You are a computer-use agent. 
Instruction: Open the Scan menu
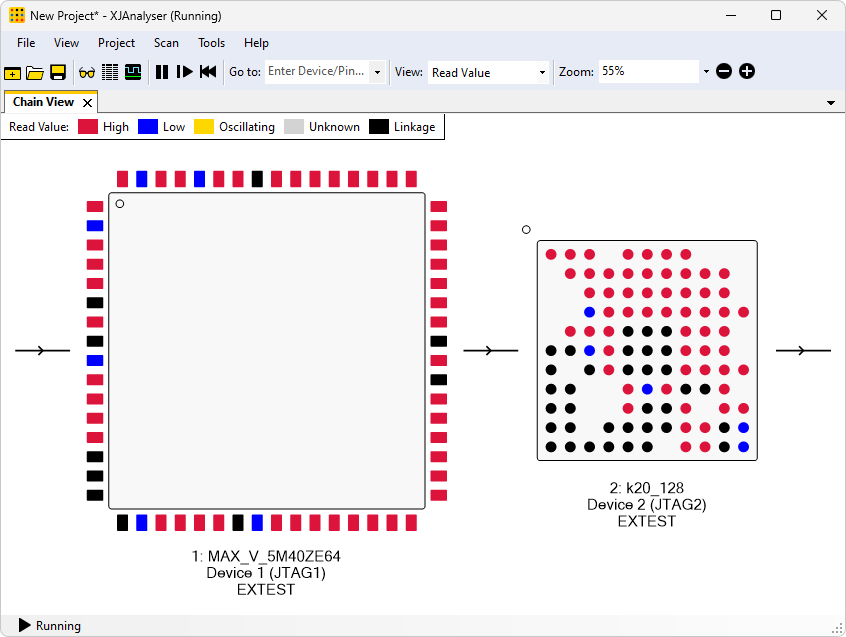point(166,43)
